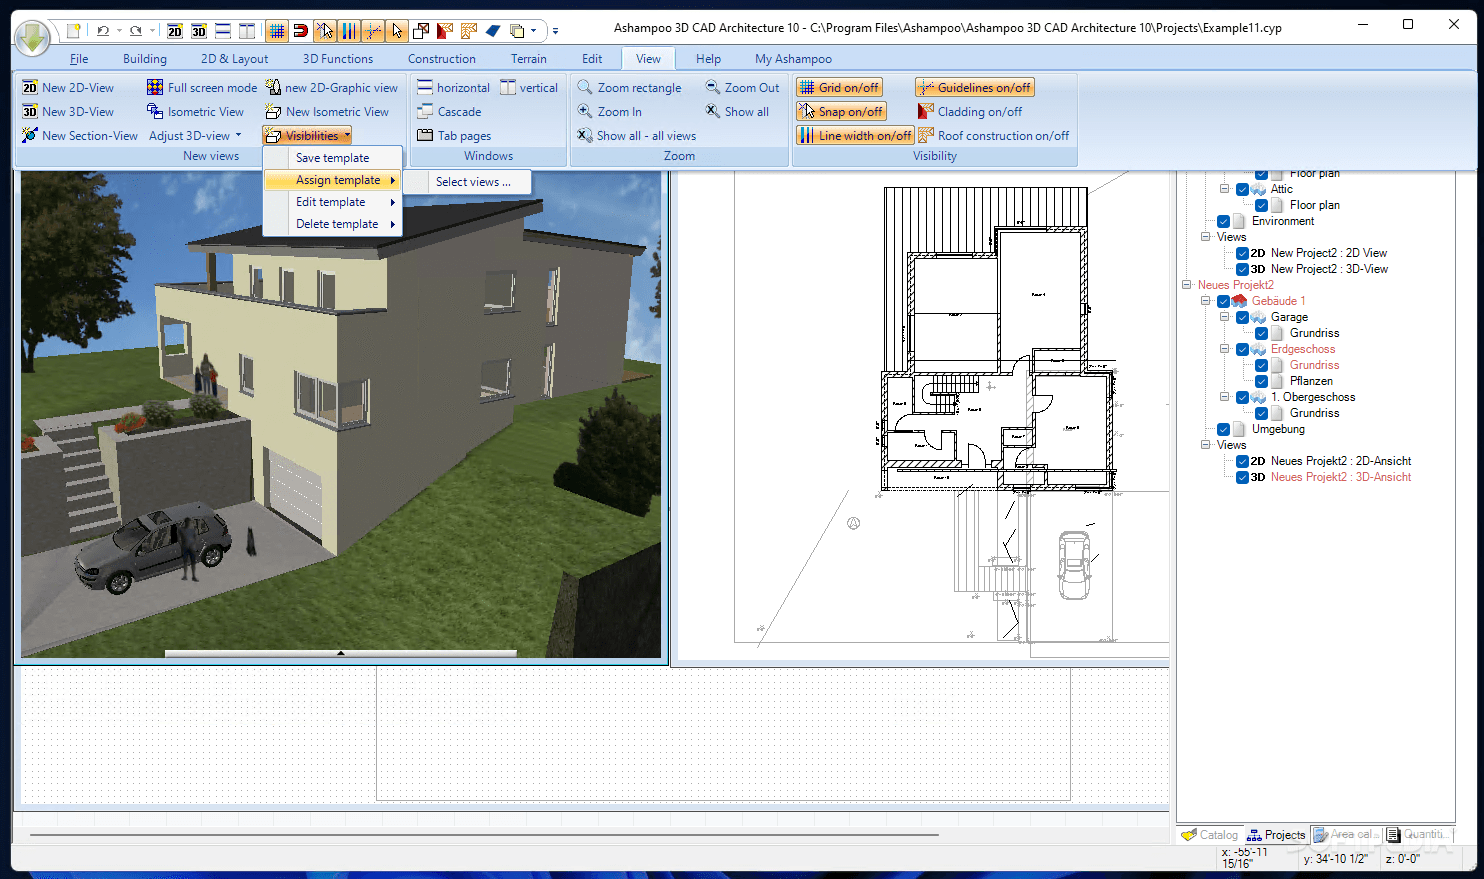The width and height of the screenshot is (1484, 879).
Task: Uncheck the Attic checkbox in project tree
Action: [1242, 189]
